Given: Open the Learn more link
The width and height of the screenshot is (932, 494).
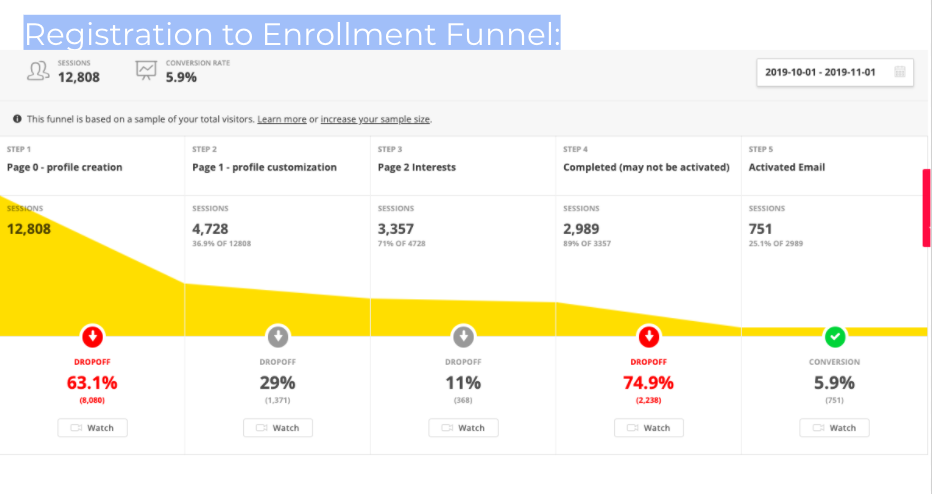Looking at the screenshot, I should pos(282,119).
